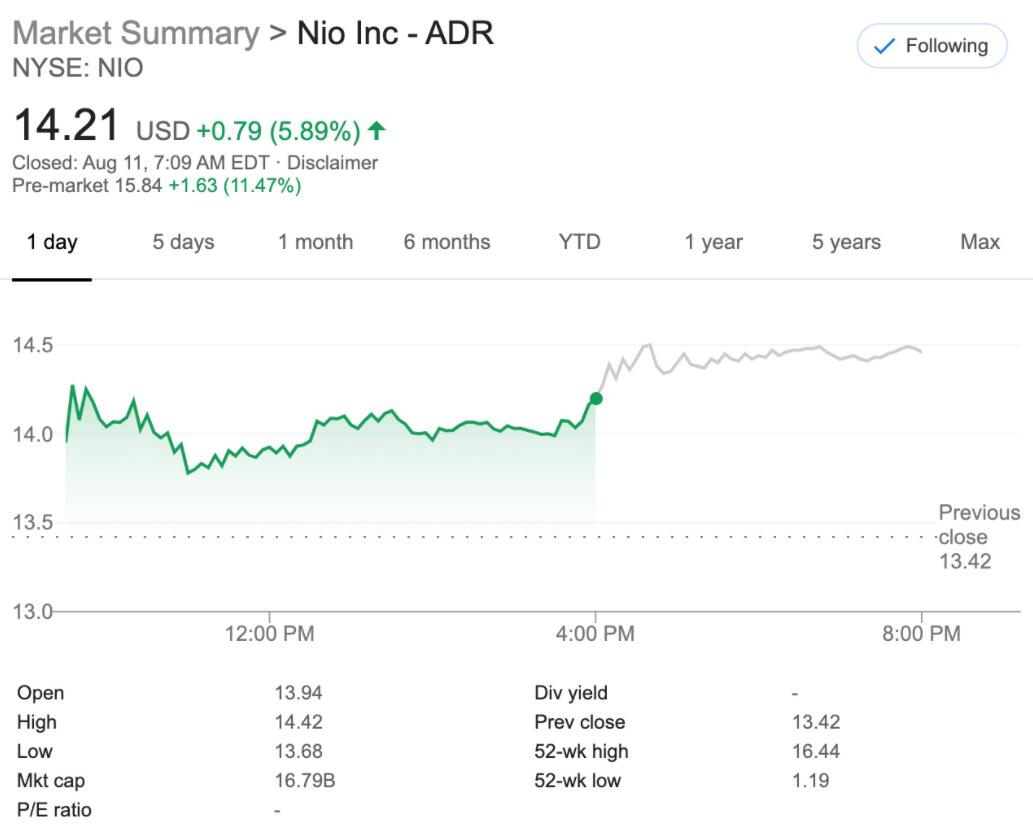View the 6 months performance tab
Image resolution: width=1033 pixels, height=834 pixels.
coord(447,242)
